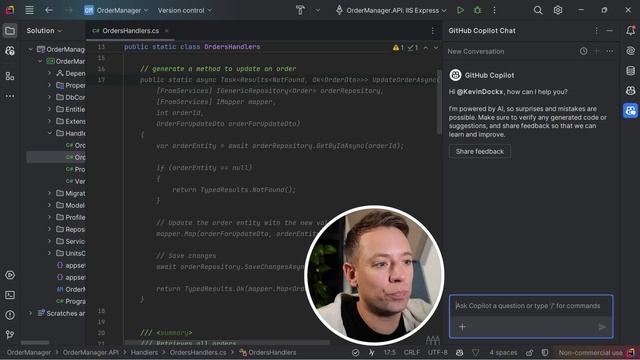Expand the Models folder

pos(49,205)
